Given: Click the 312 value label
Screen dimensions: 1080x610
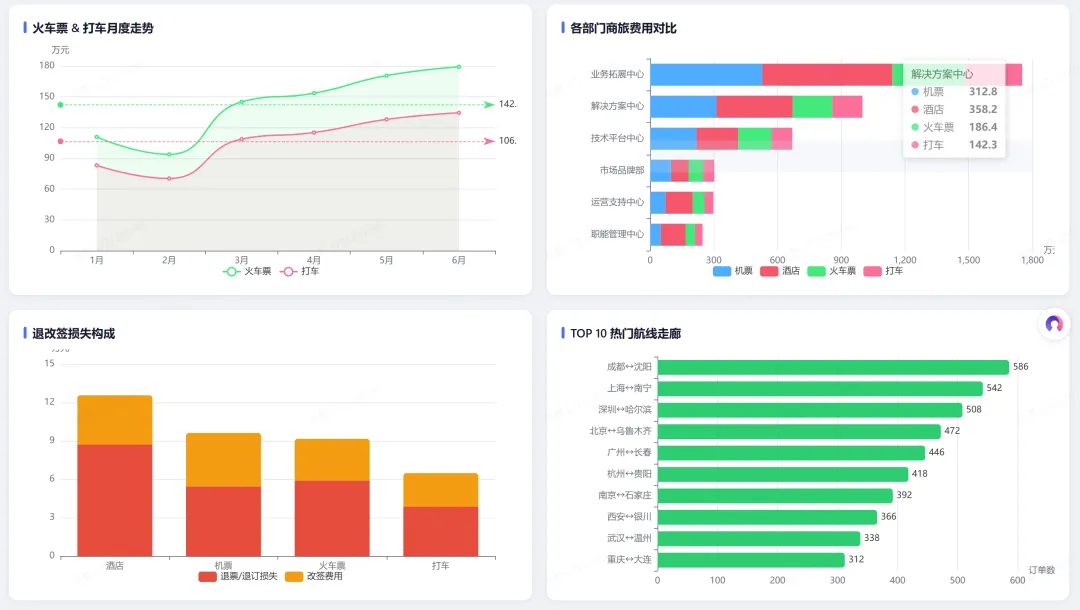Looking at the screenshot, I should pyautogui.click(x=856, y=559).
